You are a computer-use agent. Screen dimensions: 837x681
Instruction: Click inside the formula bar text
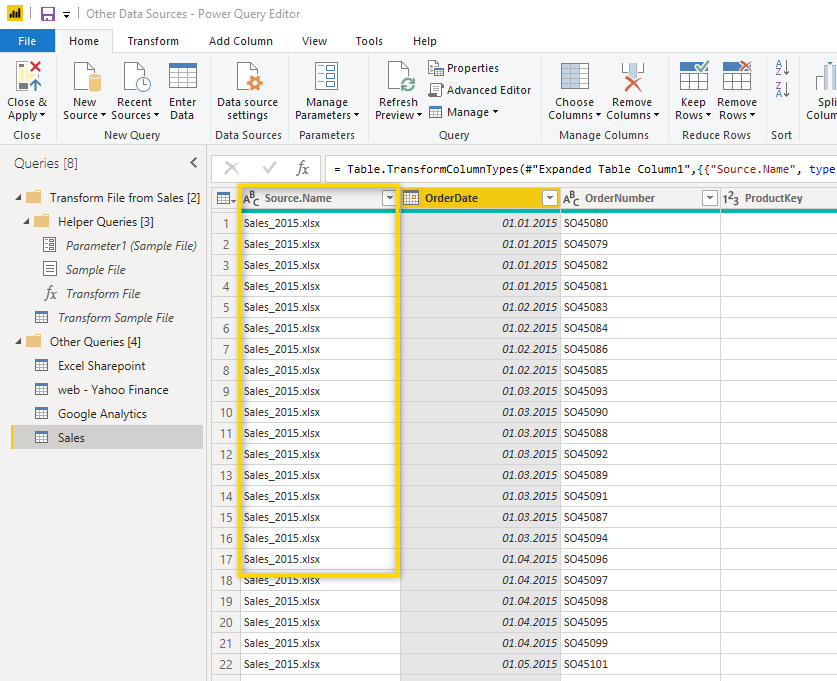point(581,169)
